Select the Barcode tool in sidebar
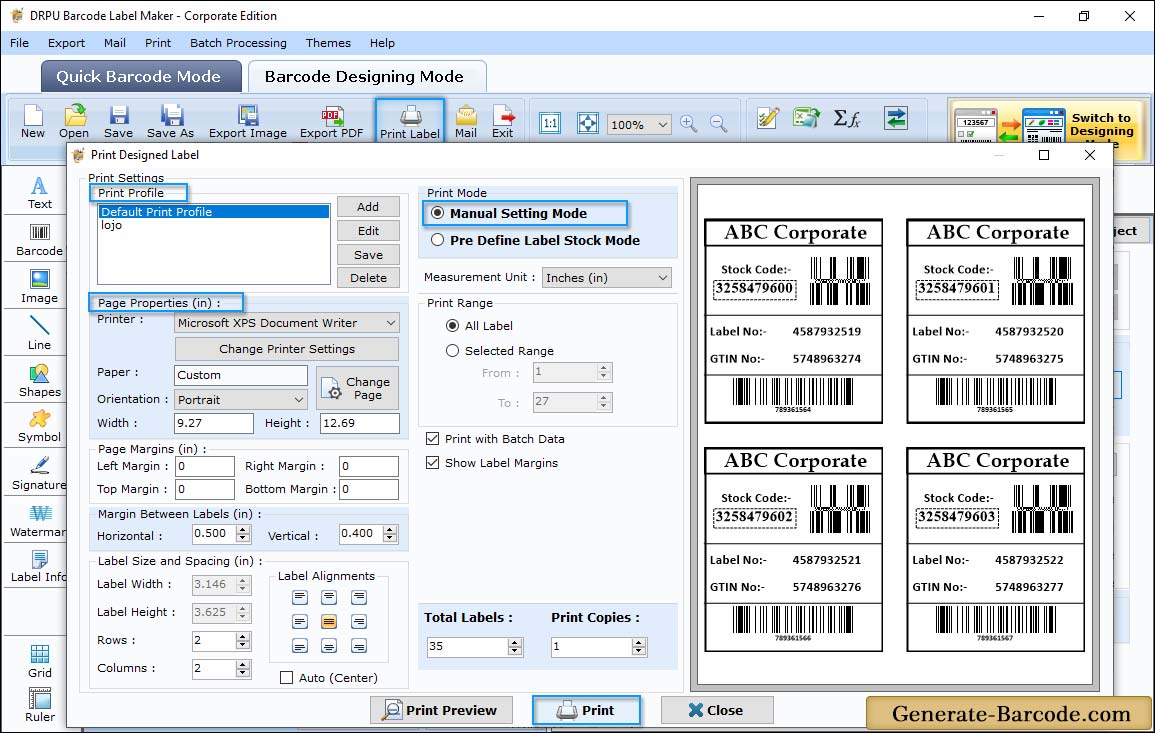The width and height of the screenshot is (1155, 733). [x=40, y=240]
